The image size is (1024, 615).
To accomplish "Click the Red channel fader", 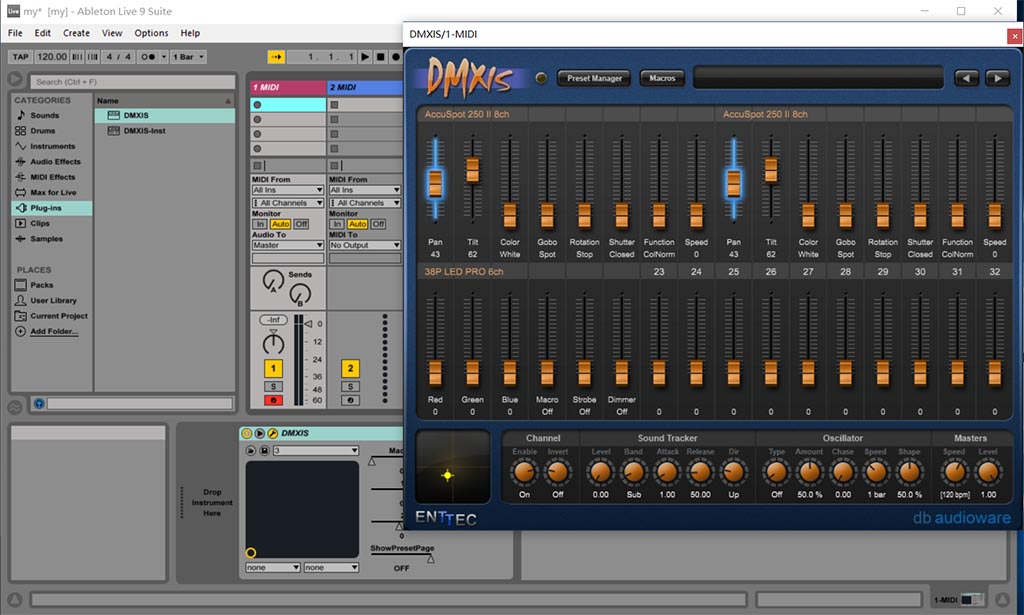I will click(x=435, y=373).
